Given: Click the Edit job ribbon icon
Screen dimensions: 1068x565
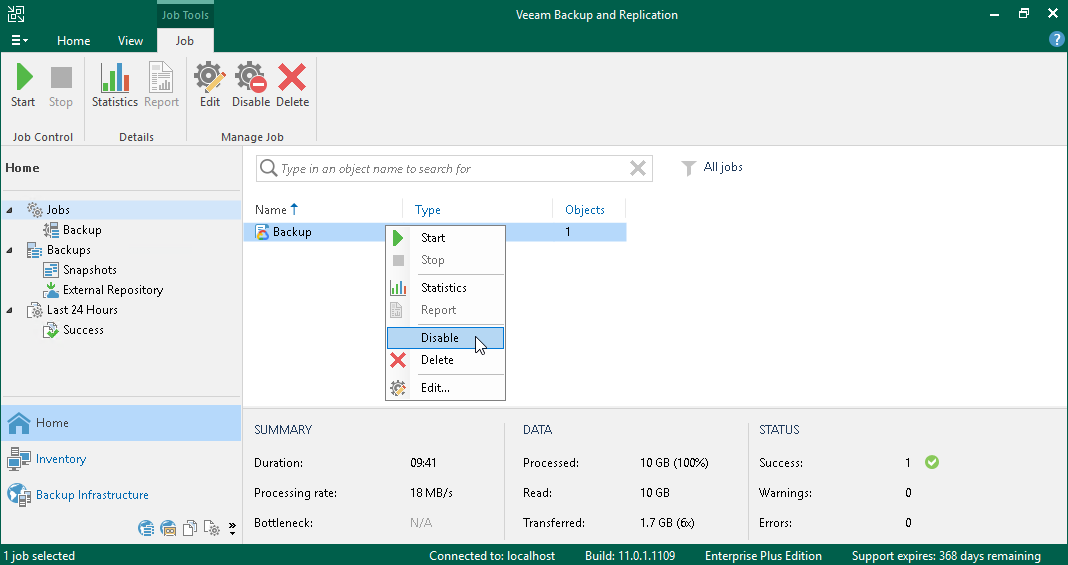Looking at the screenshot, I should click(210, 77).
